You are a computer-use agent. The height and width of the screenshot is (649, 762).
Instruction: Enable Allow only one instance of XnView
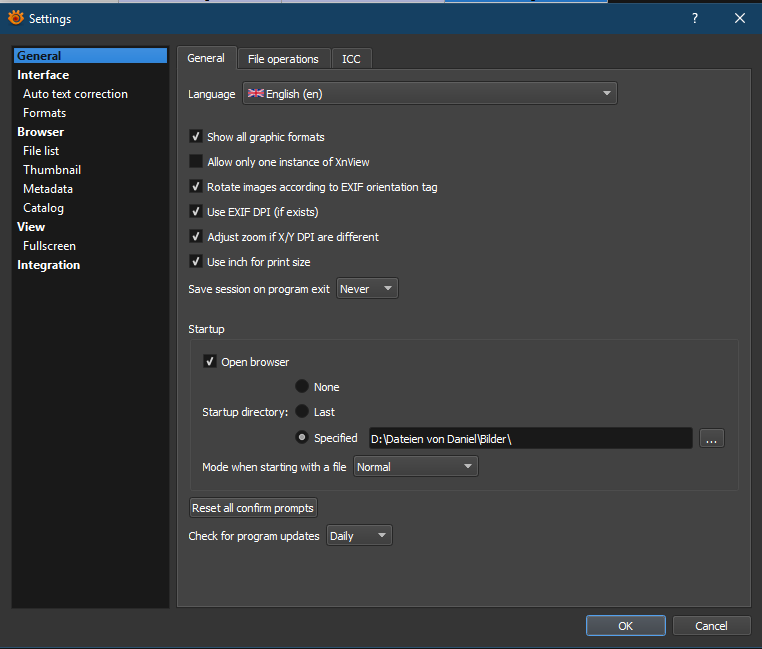[196, 161]
